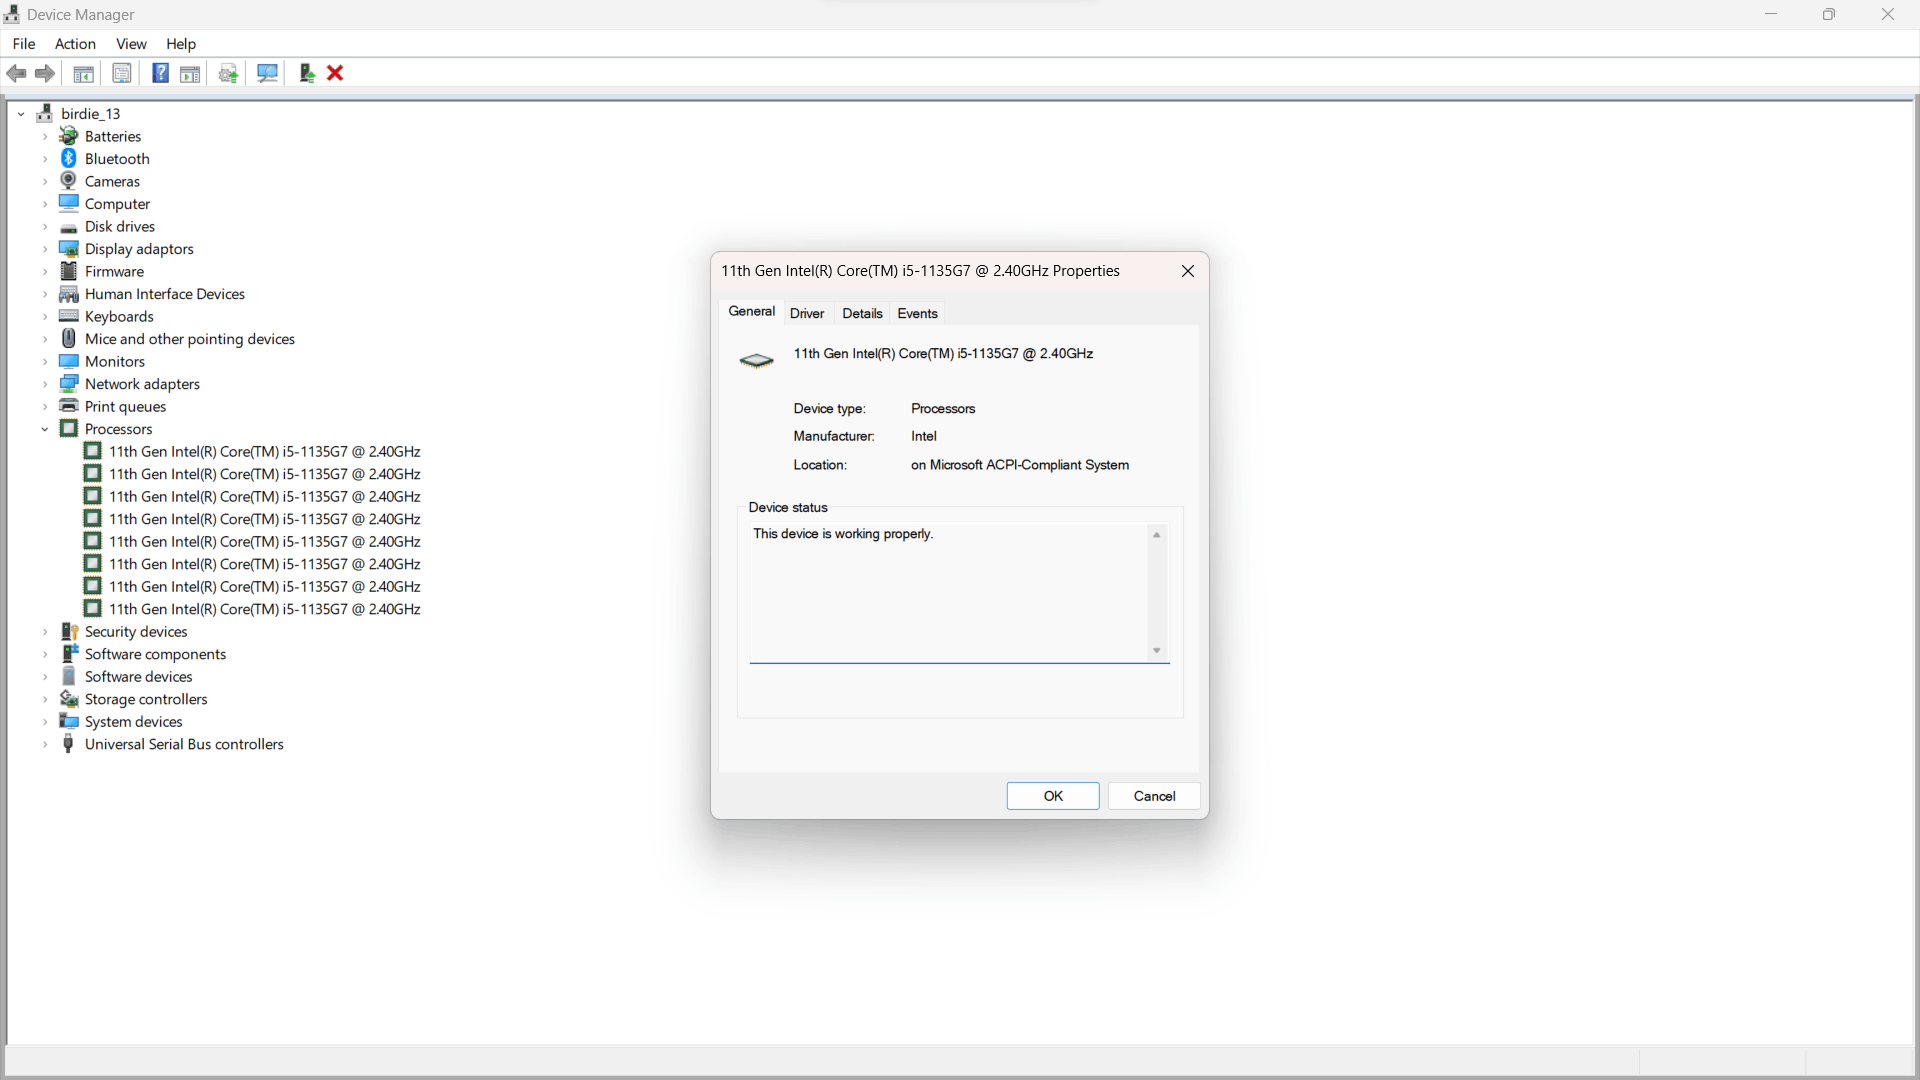This screenshot has height=1080, width=1920.
Task: Open the Events tab
Action: [x=917, y=313]
